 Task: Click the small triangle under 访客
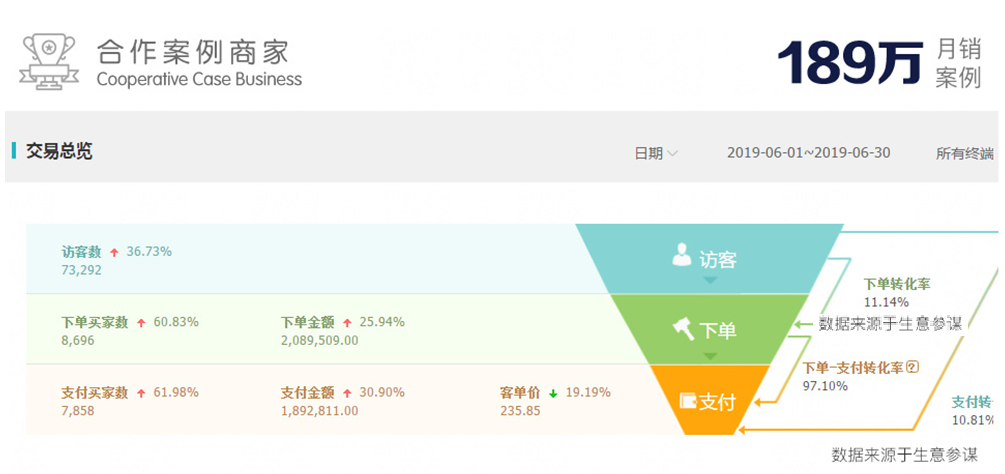710,282
